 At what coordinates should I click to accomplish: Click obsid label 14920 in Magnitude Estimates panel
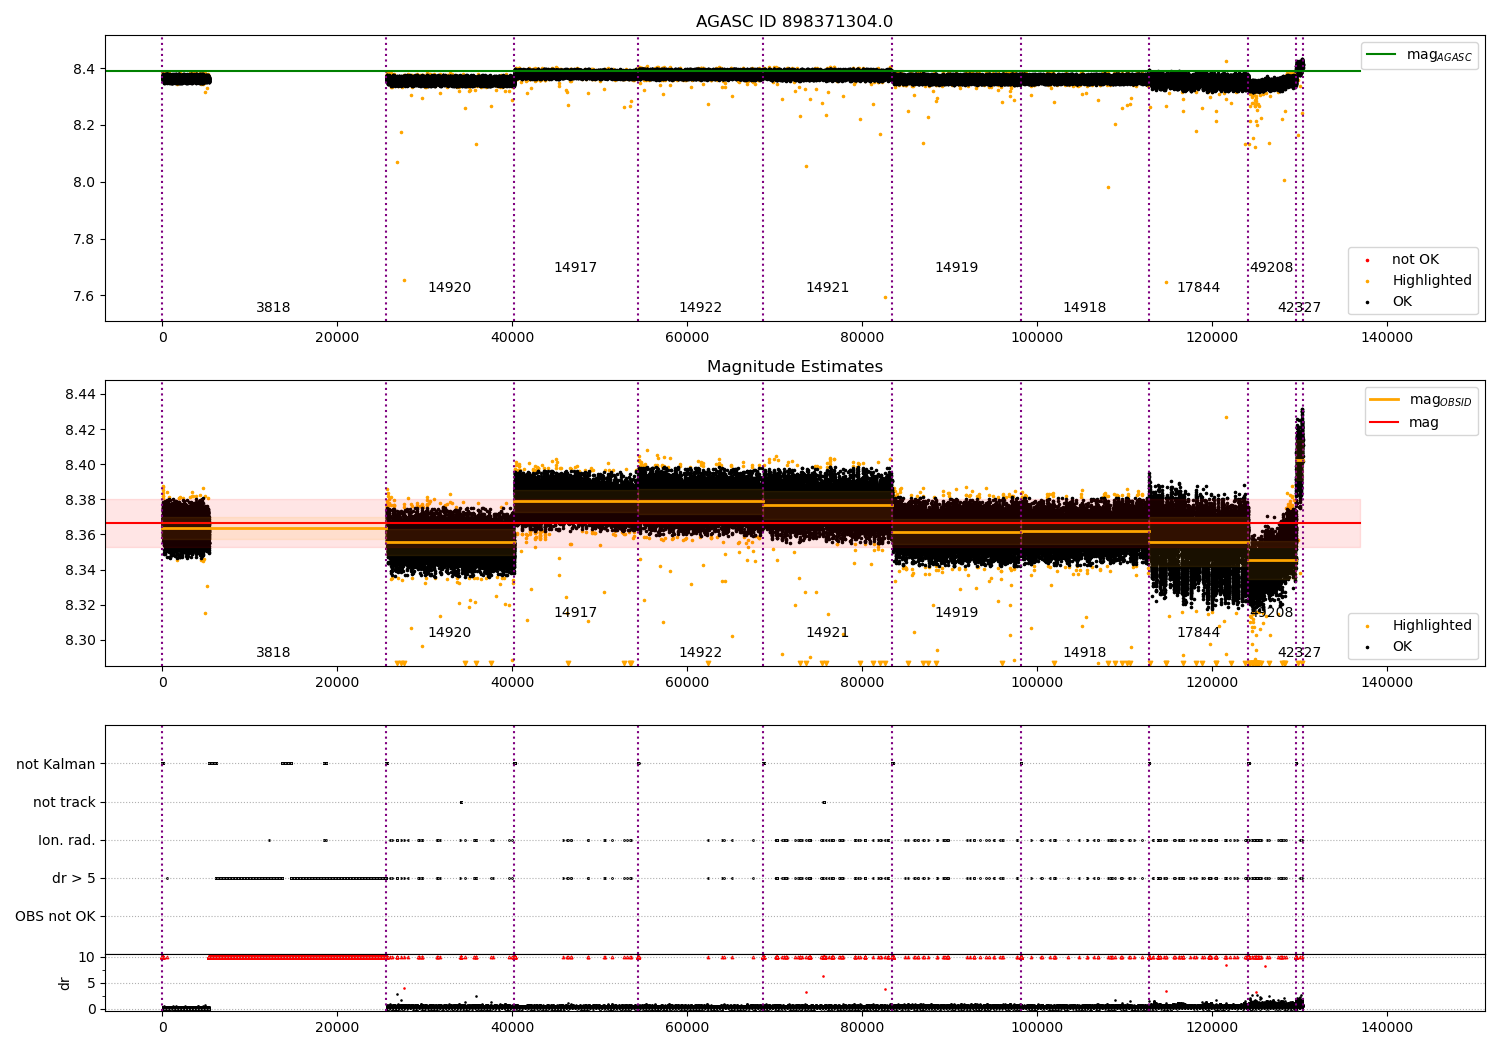pos(449,633)
